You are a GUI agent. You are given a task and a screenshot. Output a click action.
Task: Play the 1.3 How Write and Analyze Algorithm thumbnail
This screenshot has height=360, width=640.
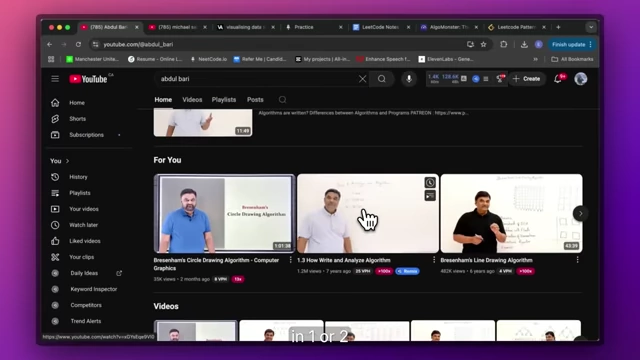[x=368, y=213]
